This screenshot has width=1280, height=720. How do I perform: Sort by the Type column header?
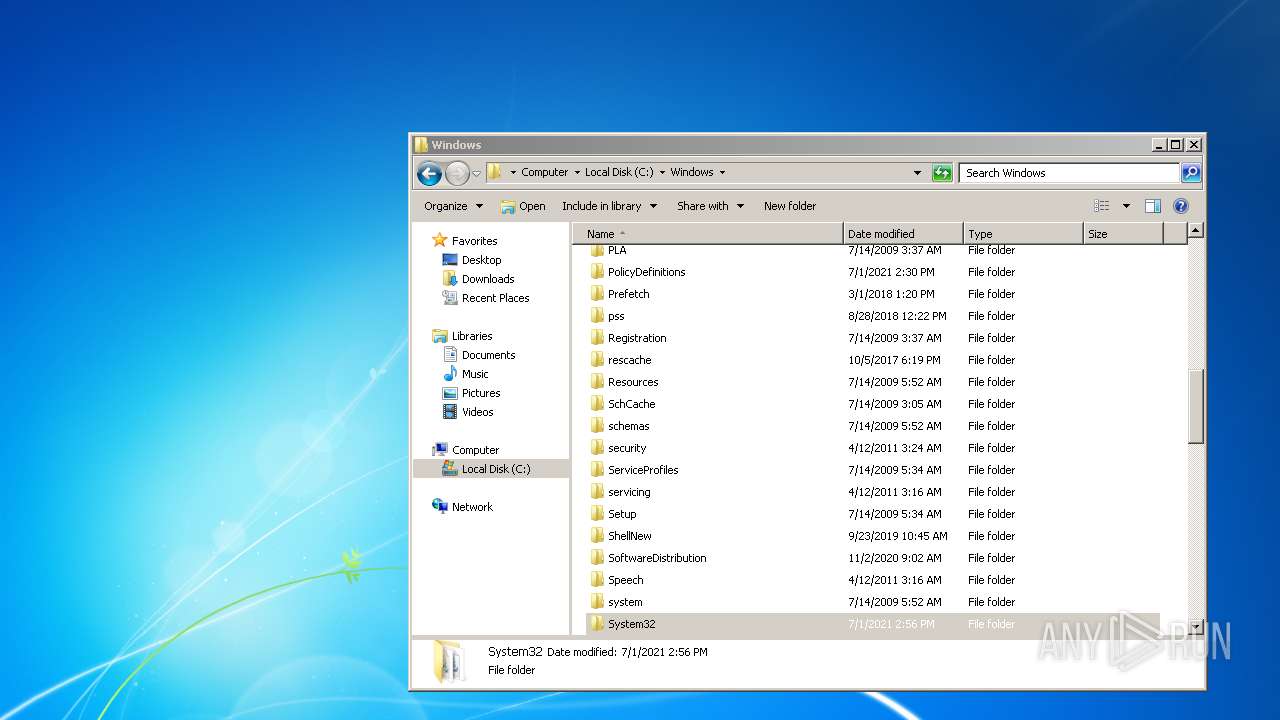pyautogui.click(x=1023, y=234)
